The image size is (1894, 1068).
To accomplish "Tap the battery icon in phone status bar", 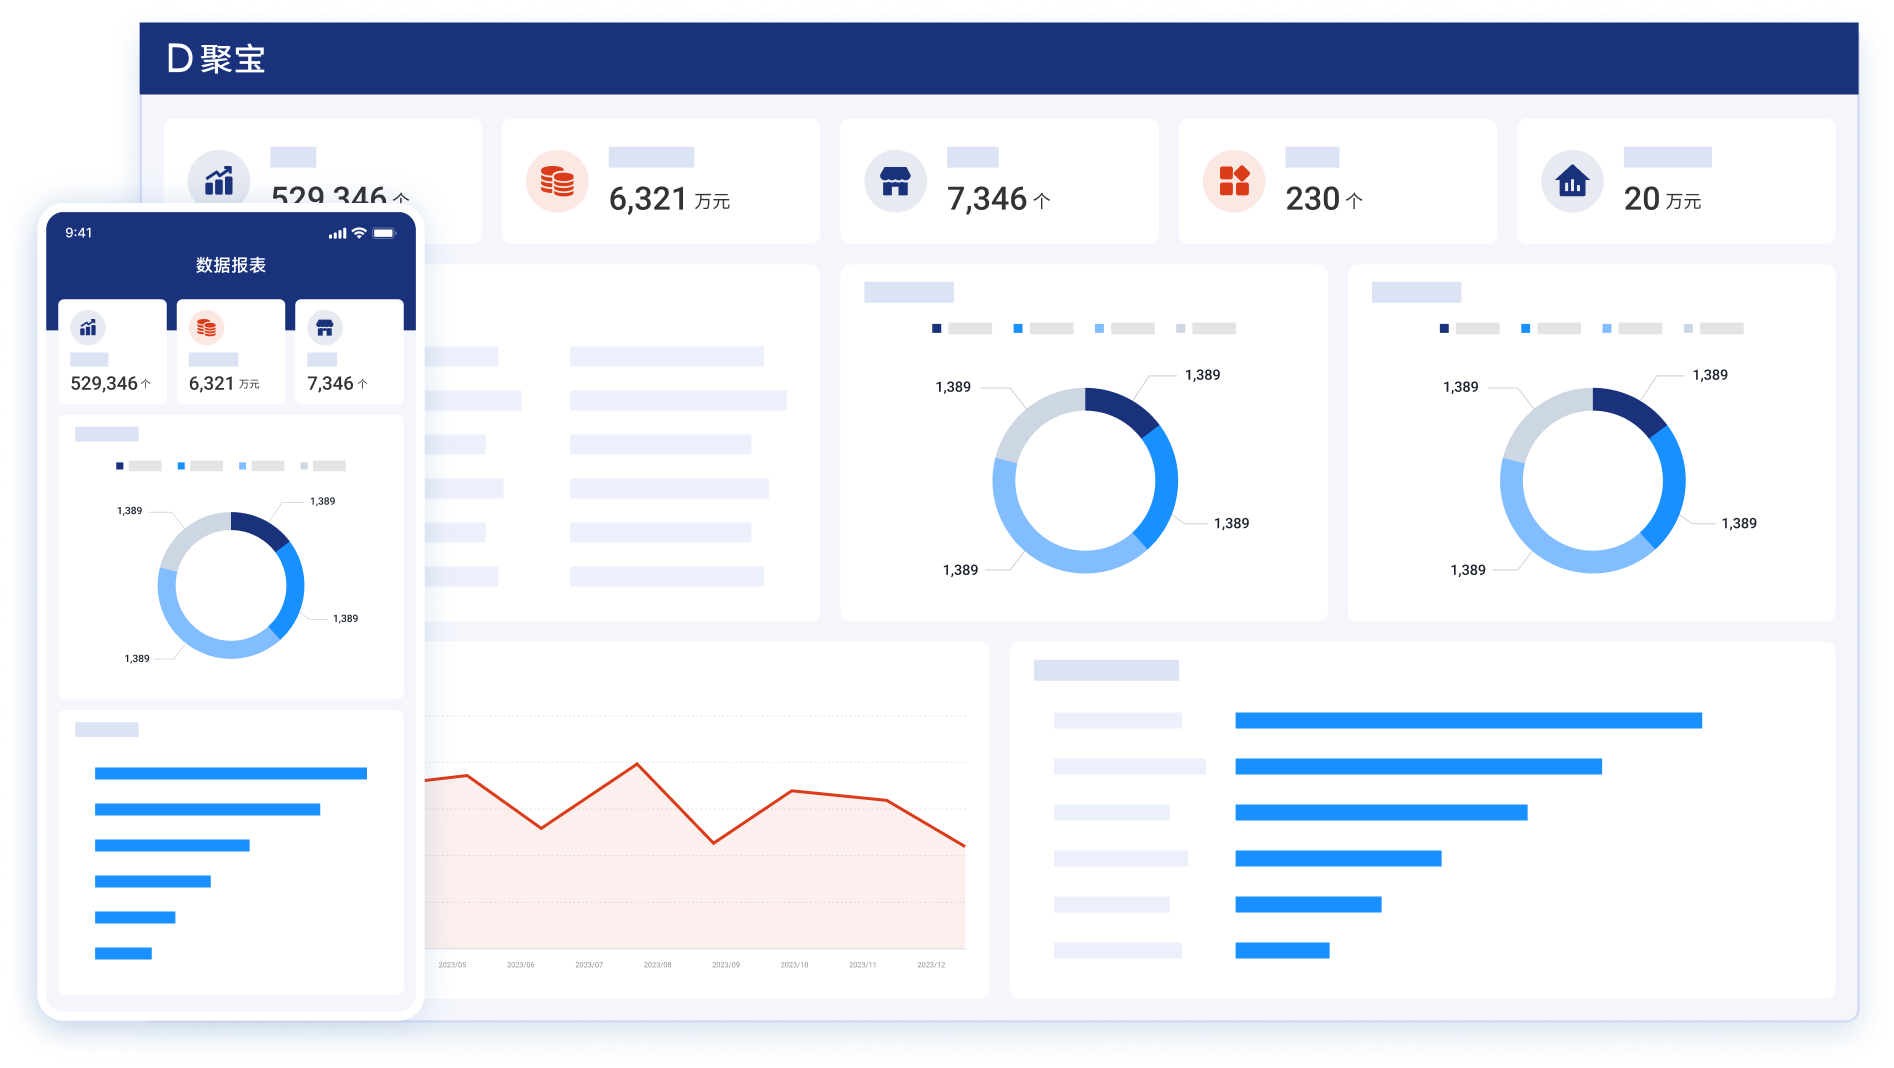I will pyautogui.click(x=384, y=233).
